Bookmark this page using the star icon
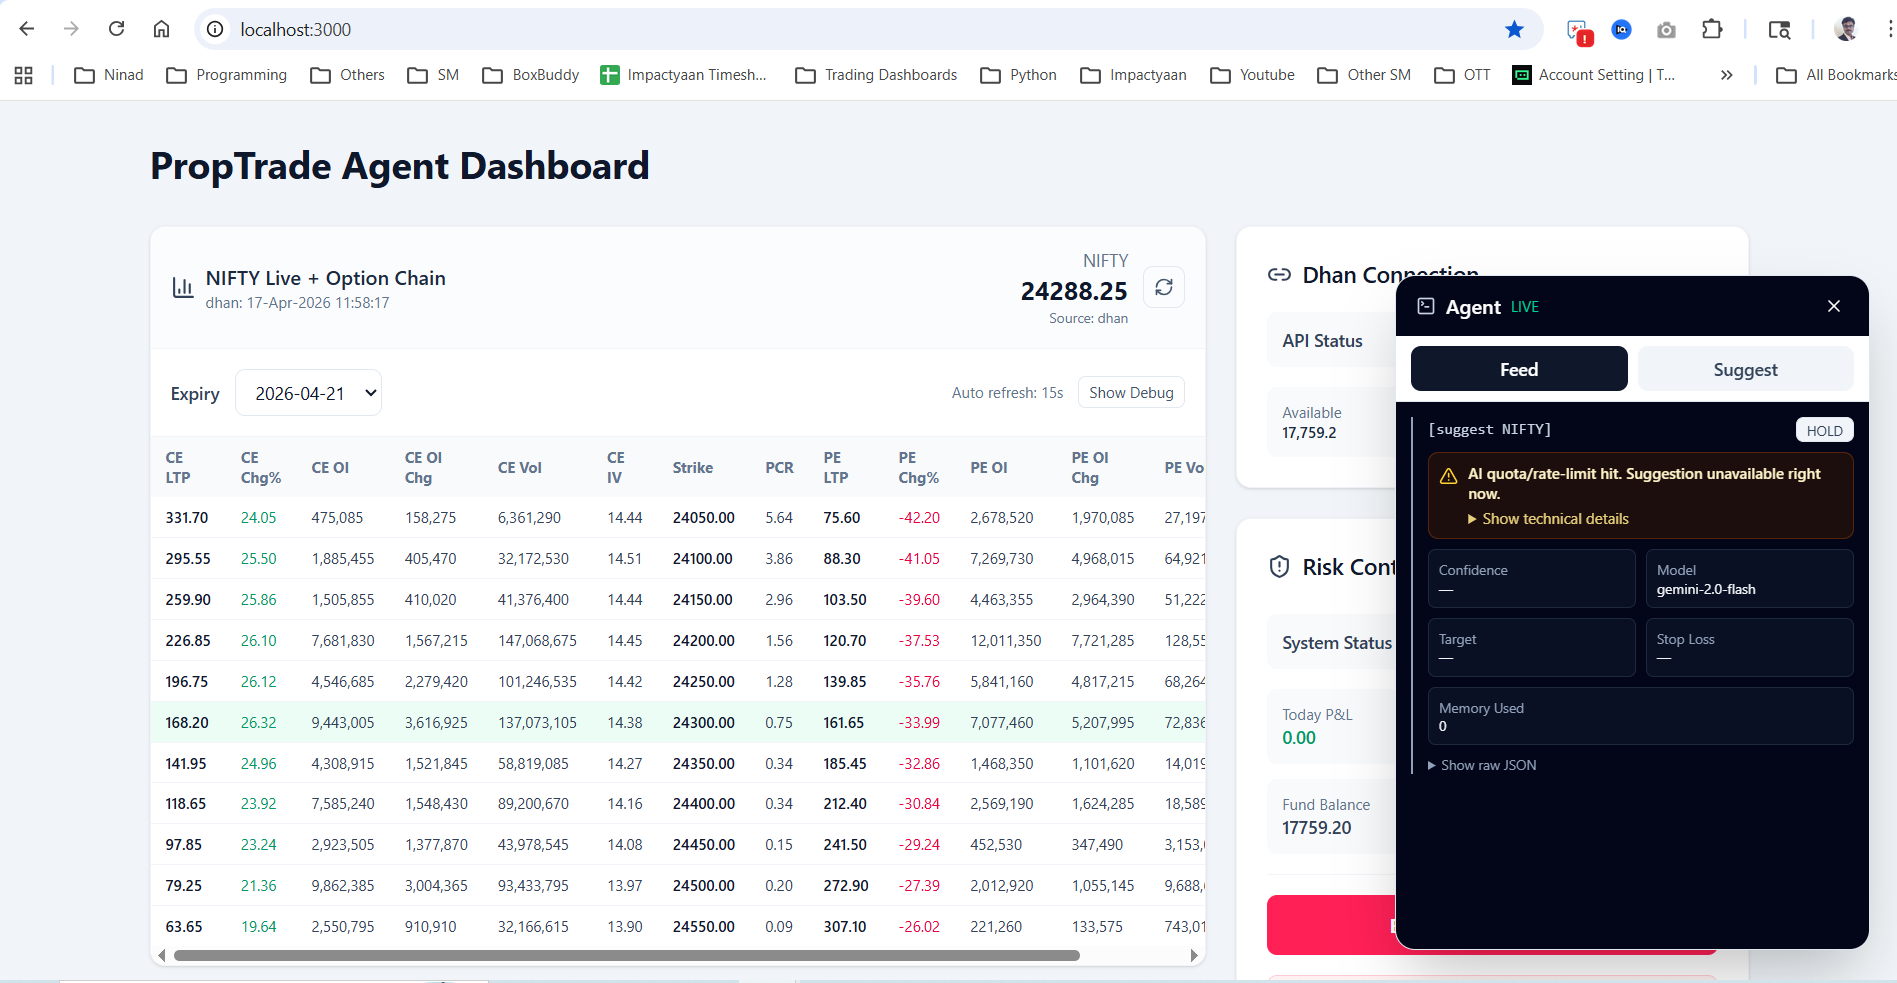 click(1514, 29)
